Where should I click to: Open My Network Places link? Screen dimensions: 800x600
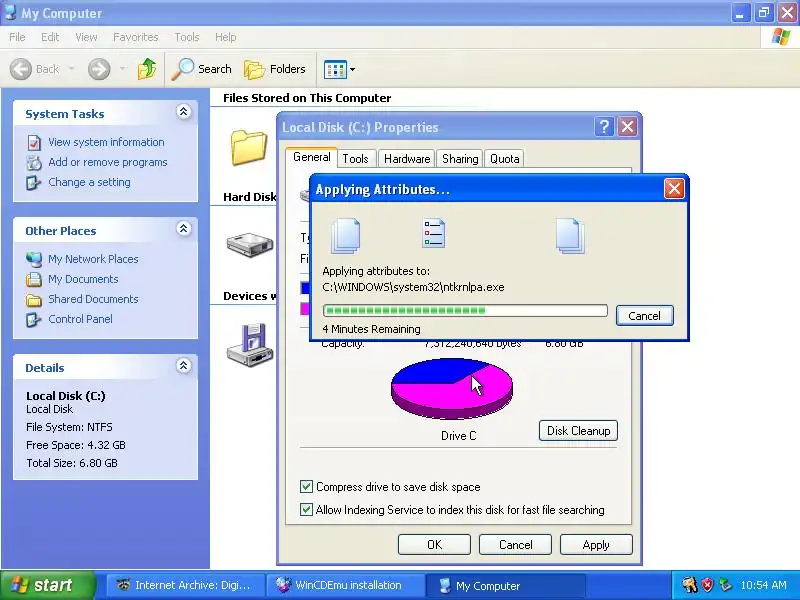93,259
